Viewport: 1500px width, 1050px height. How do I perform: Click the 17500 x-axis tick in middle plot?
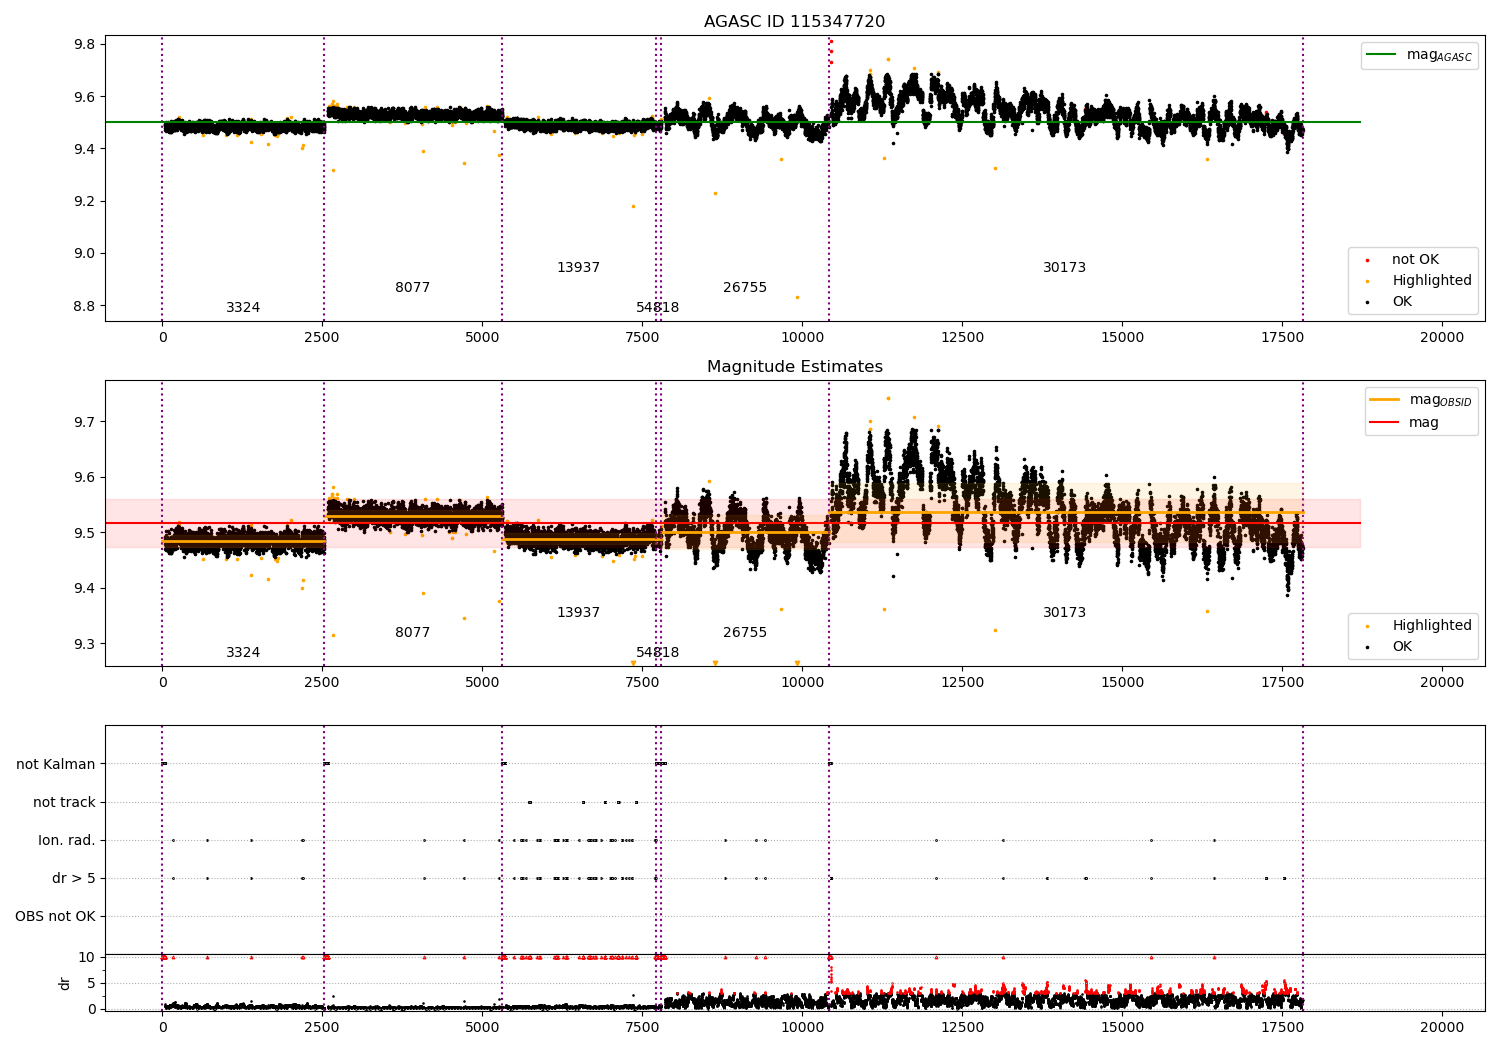(x=1282, y=683)
